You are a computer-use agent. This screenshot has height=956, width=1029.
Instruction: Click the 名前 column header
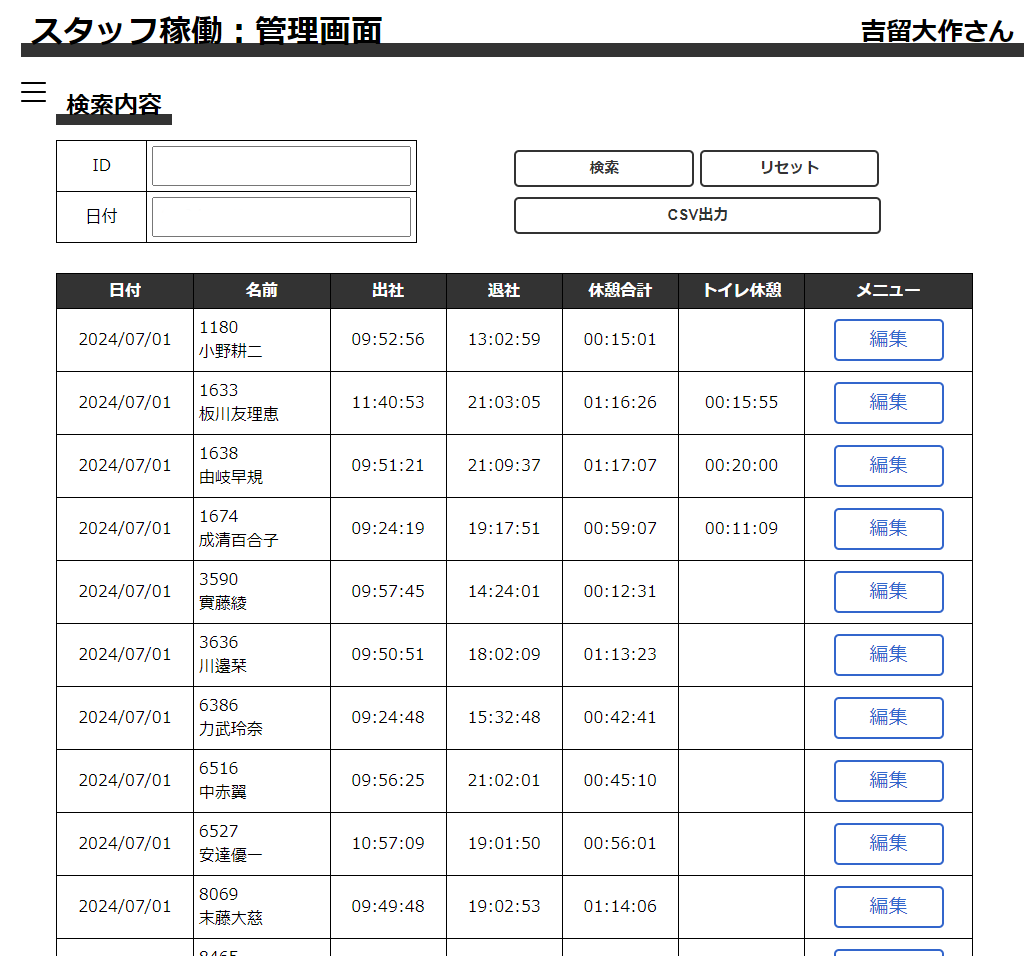click(261, 291)
